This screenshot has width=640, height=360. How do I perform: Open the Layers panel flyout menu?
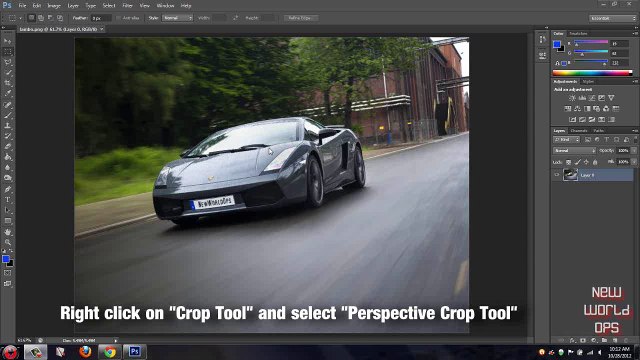(x=635, y=131)
